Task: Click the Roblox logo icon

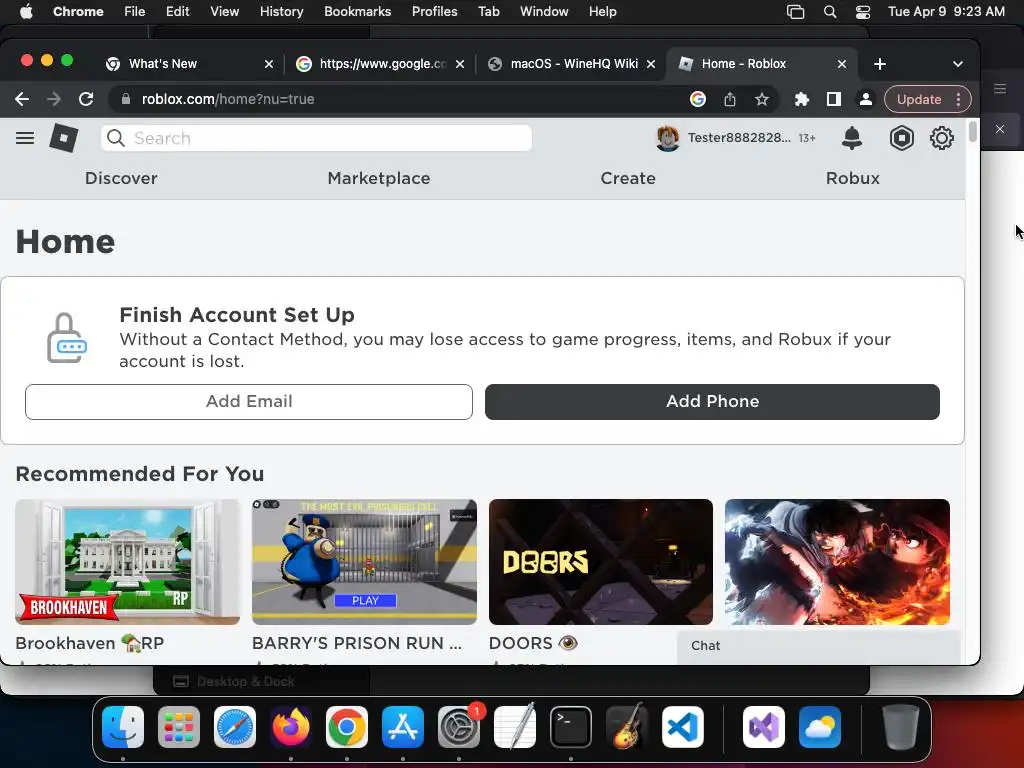Action: [x=63, y=138]
